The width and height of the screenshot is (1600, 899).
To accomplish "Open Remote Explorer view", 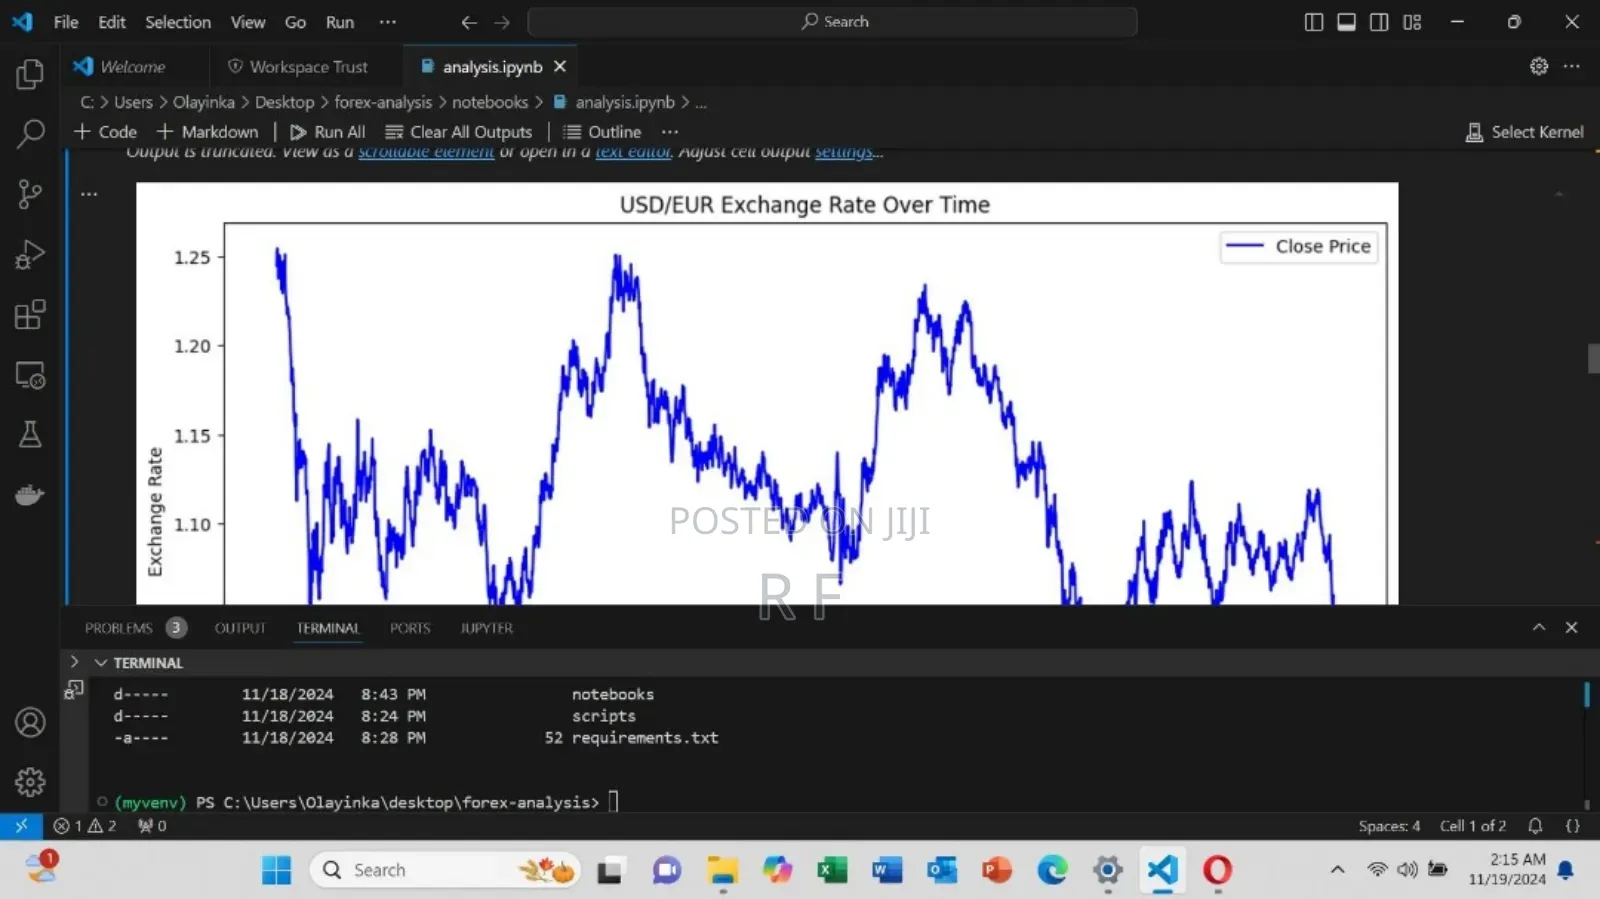I will pos(30,375).
